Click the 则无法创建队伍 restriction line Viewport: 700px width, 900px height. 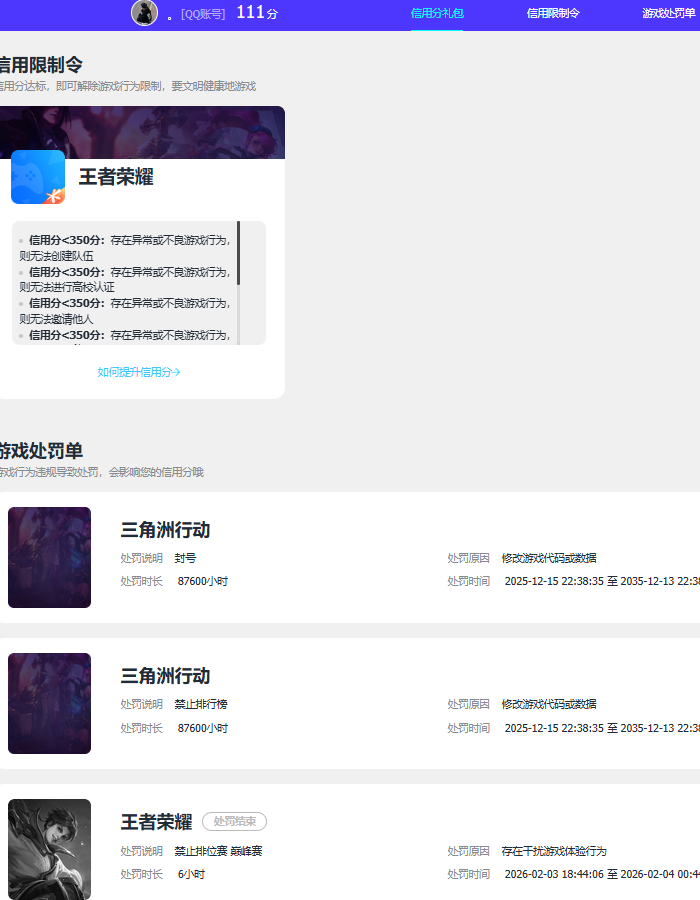pos(56,256)
